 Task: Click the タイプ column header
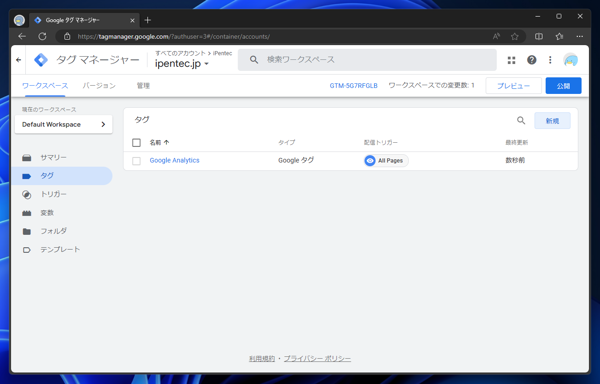(x=286, y=142)
